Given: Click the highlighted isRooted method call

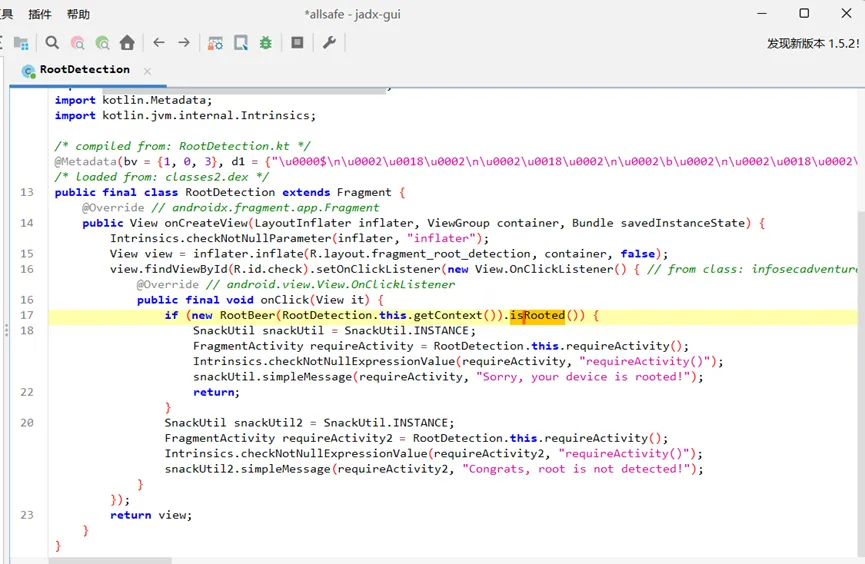Looking at the screenshot, I should coord(537,316).
